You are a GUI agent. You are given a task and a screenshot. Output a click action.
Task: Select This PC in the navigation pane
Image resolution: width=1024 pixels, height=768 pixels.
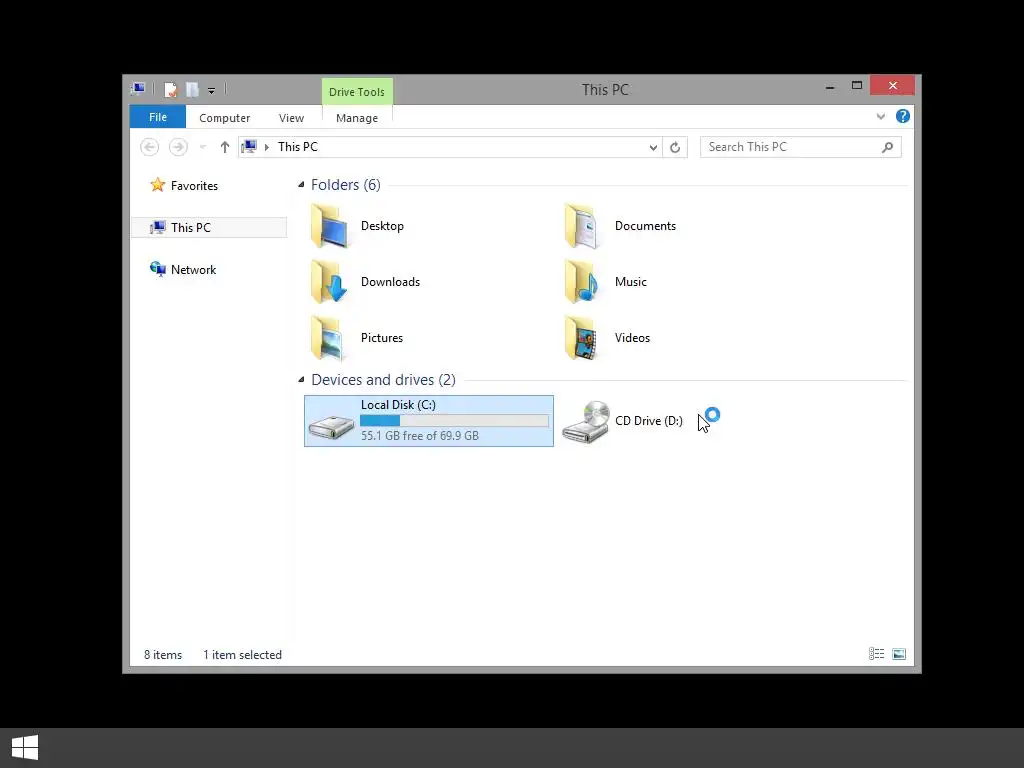pos(209,227)
